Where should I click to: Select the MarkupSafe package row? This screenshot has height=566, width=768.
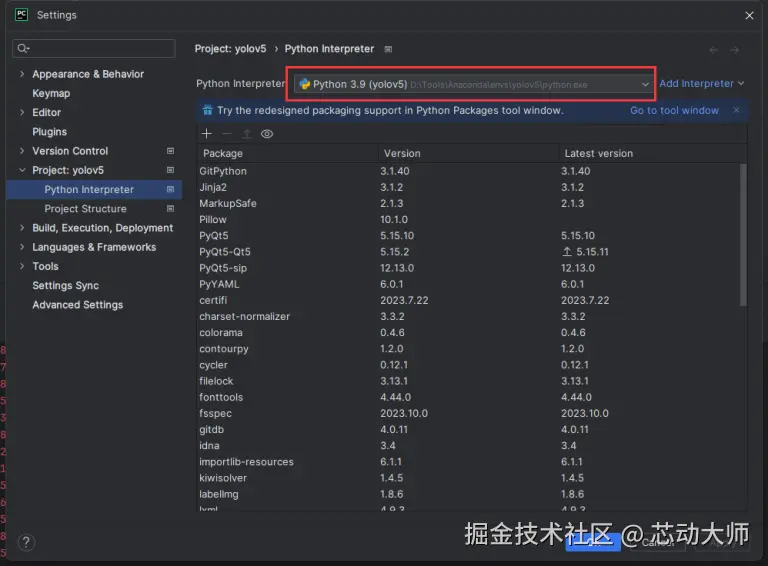point(469,203)
